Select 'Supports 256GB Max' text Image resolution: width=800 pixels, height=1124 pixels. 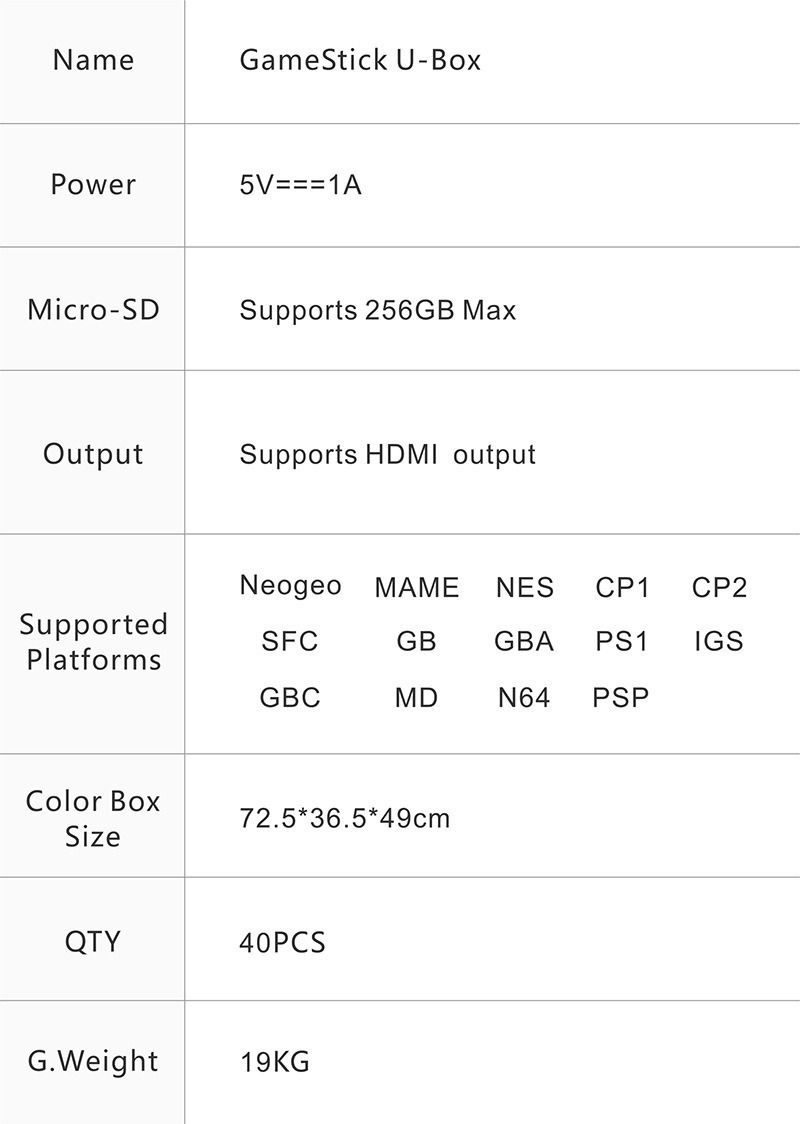pos(377,310)
